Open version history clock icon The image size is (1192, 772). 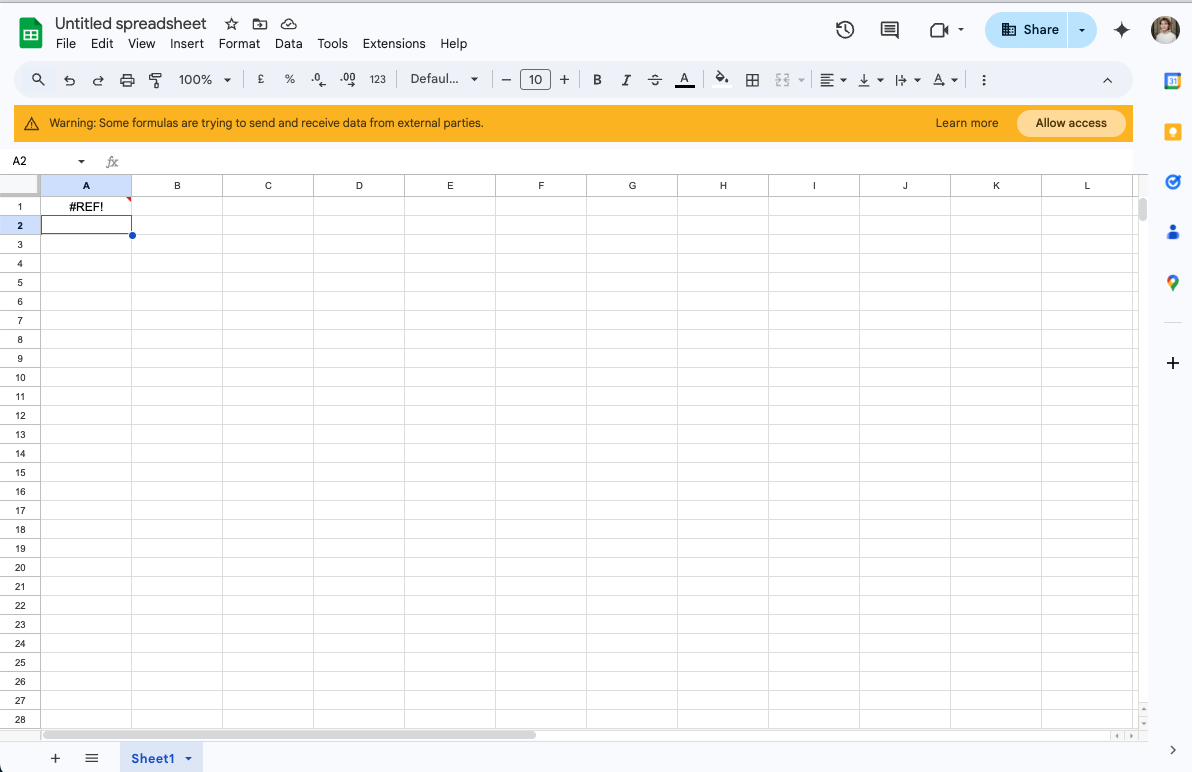(x=845, y=30)
